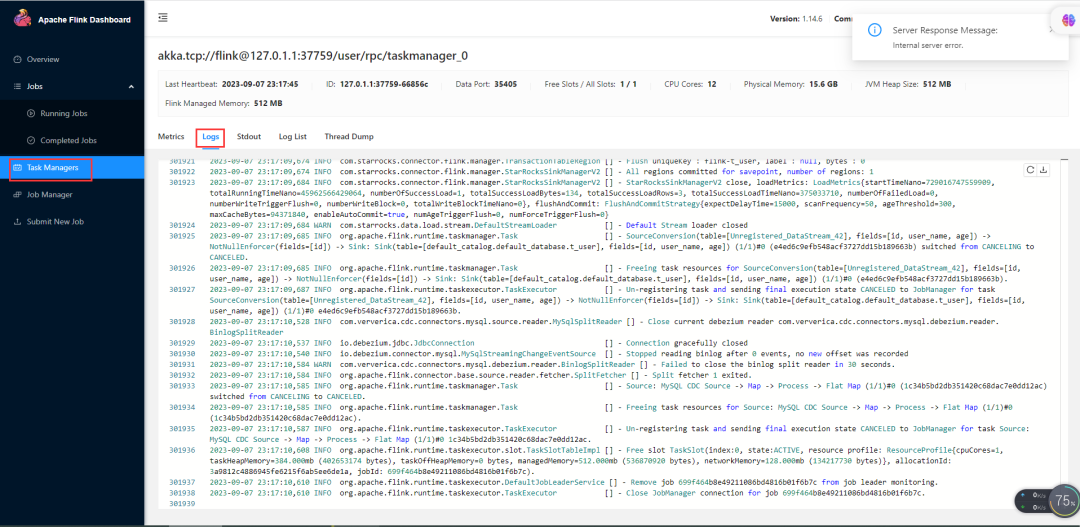Screen dimensions: 1080x527
Task: Click the Version 1.14.6 text in the header
Action: [x=794, y=19]
